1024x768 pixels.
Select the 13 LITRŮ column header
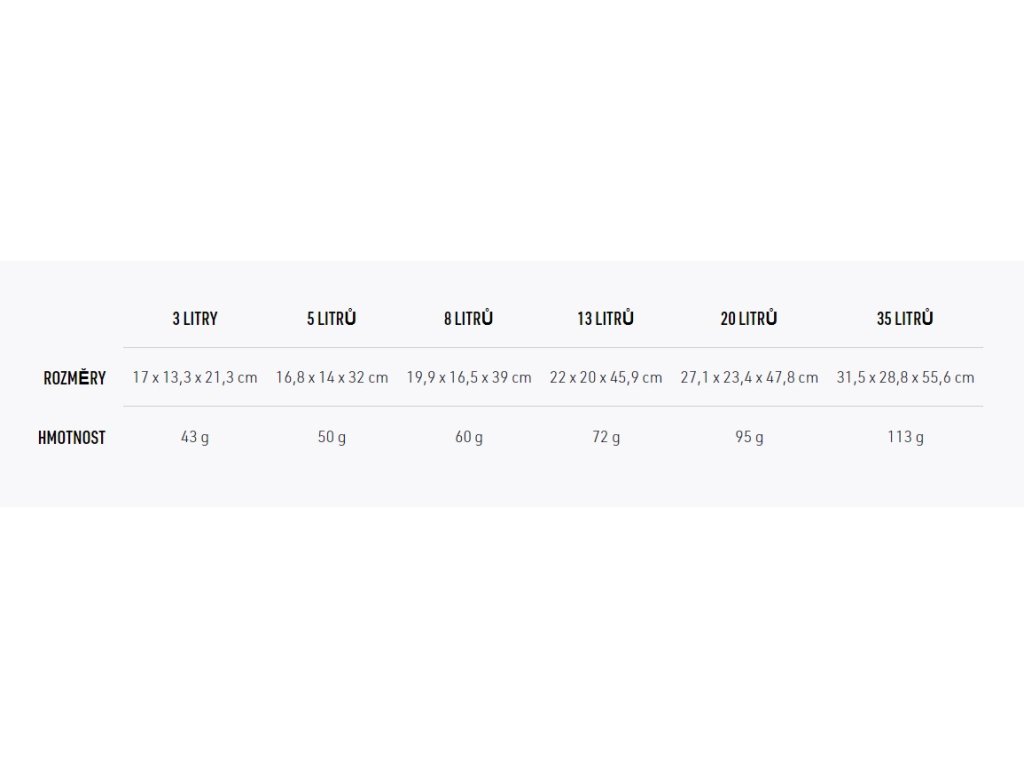click(x=605, y=318)
